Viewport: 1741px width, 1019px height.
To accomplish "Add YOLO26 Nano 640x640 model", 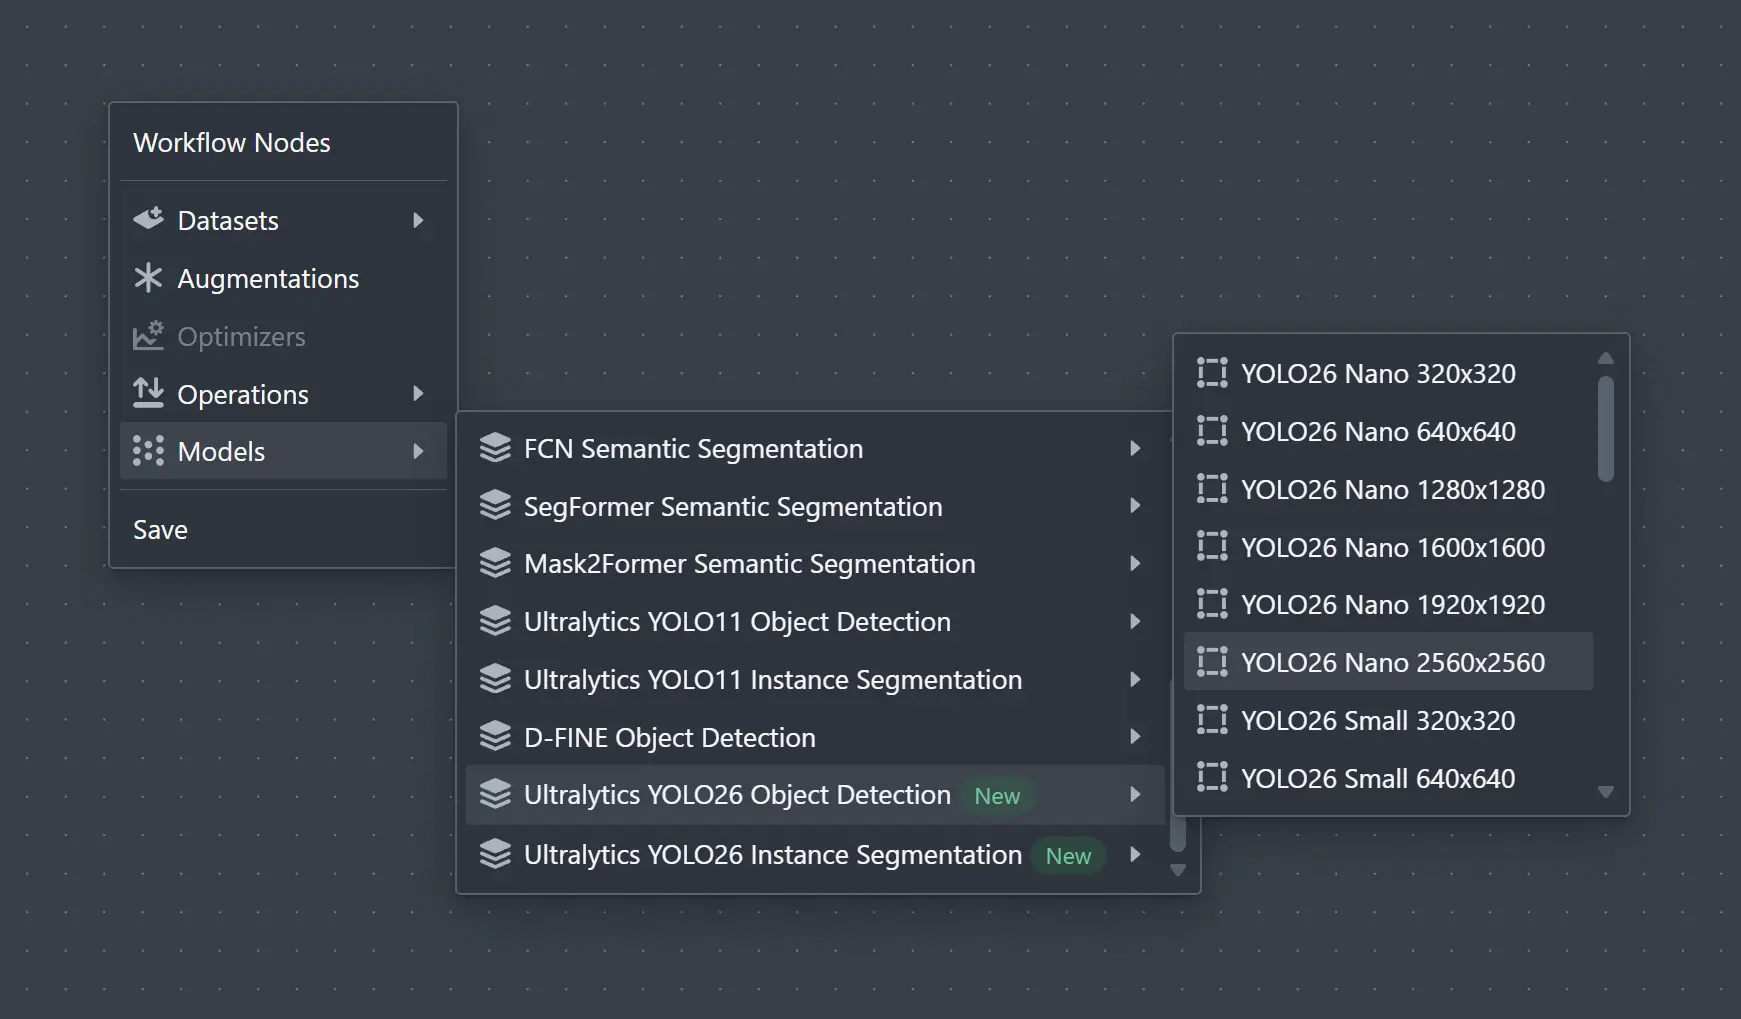I will [x=1388, y=431].
